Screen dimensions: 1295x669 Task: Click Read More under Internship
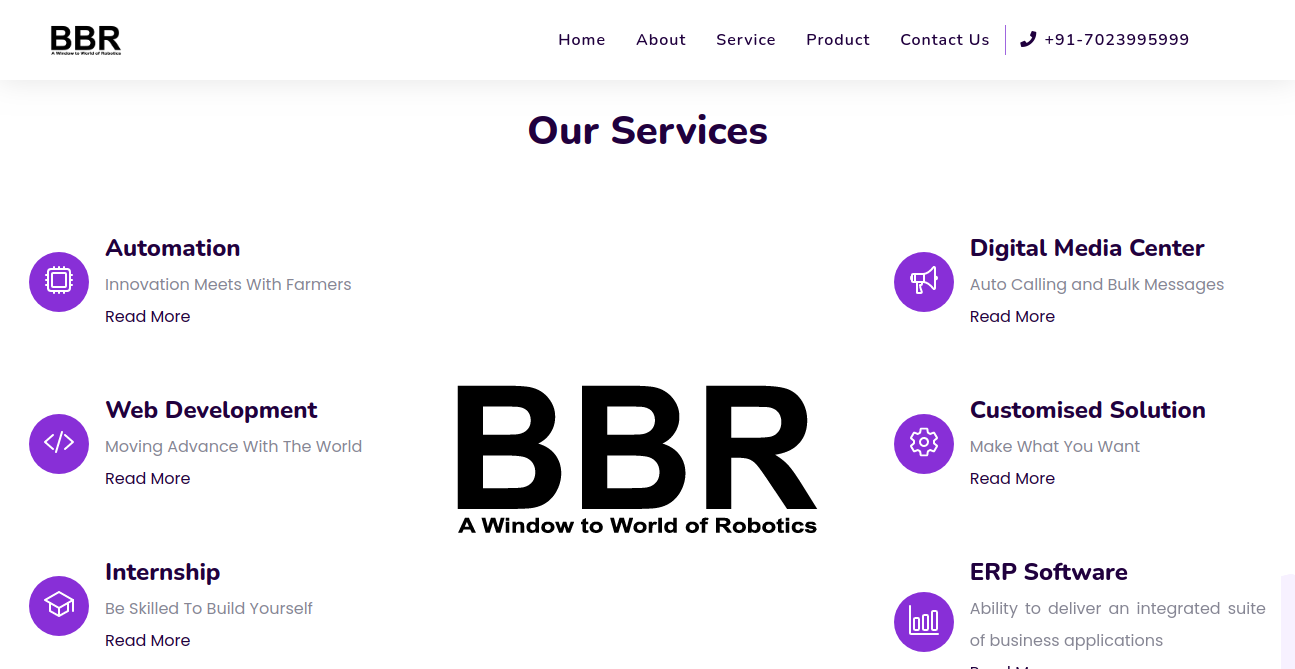click(148, 640)
